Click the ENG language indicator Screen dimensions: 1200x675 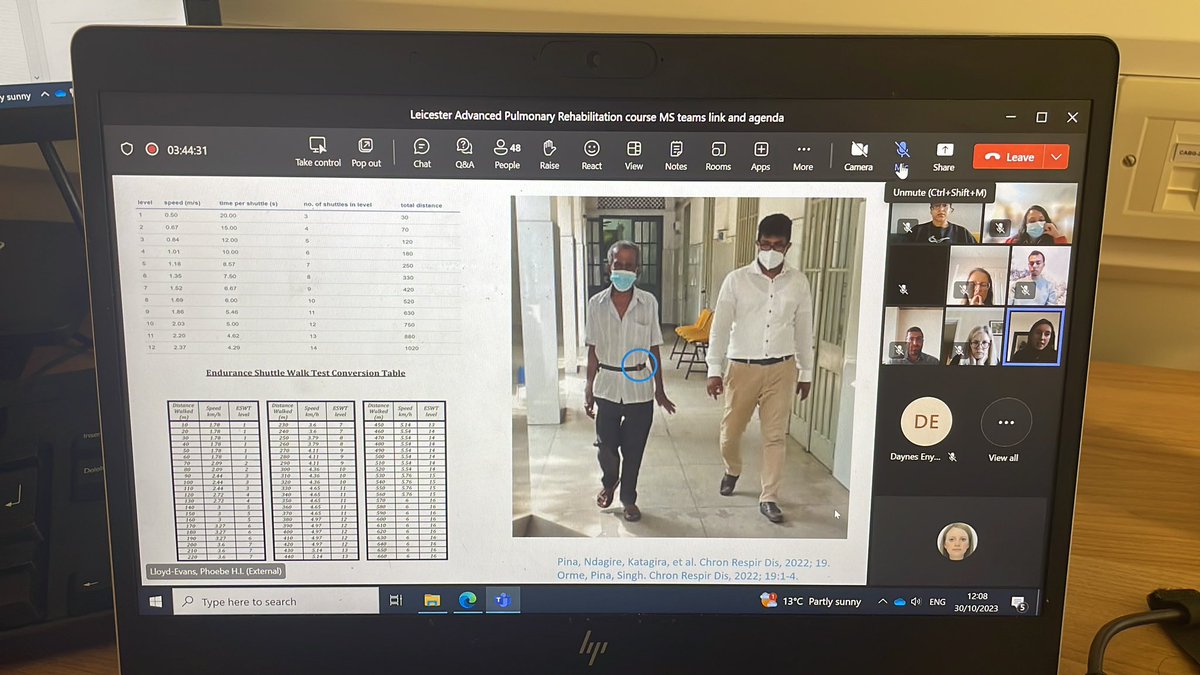(x=938, y=603)
